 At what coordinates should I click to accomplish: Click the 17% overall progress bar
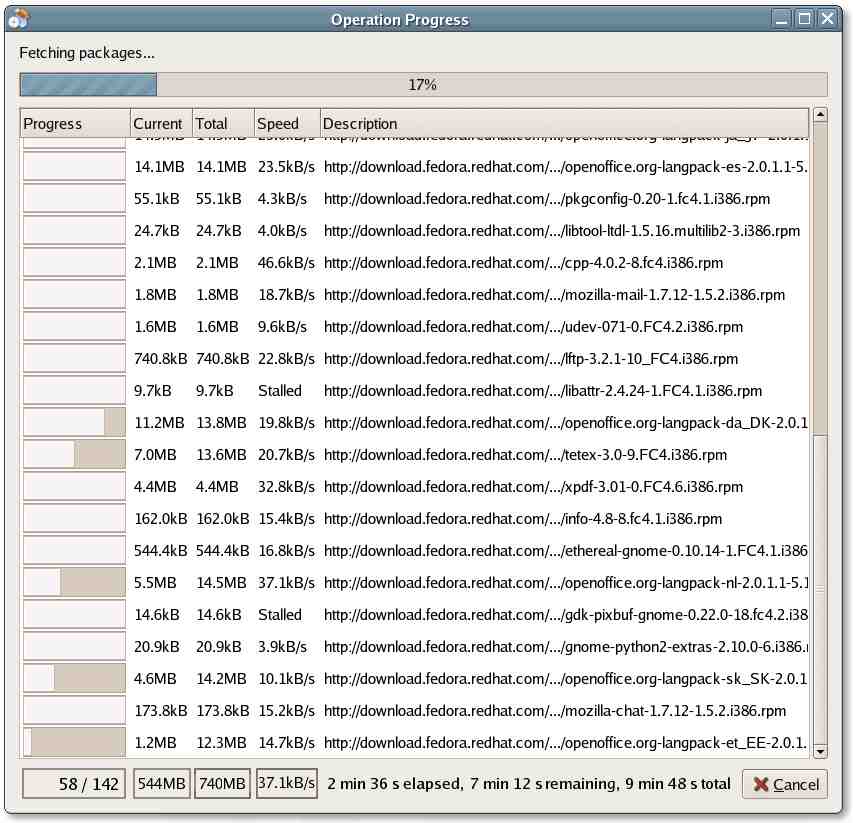pyautogui.click(x=423, y=85)
